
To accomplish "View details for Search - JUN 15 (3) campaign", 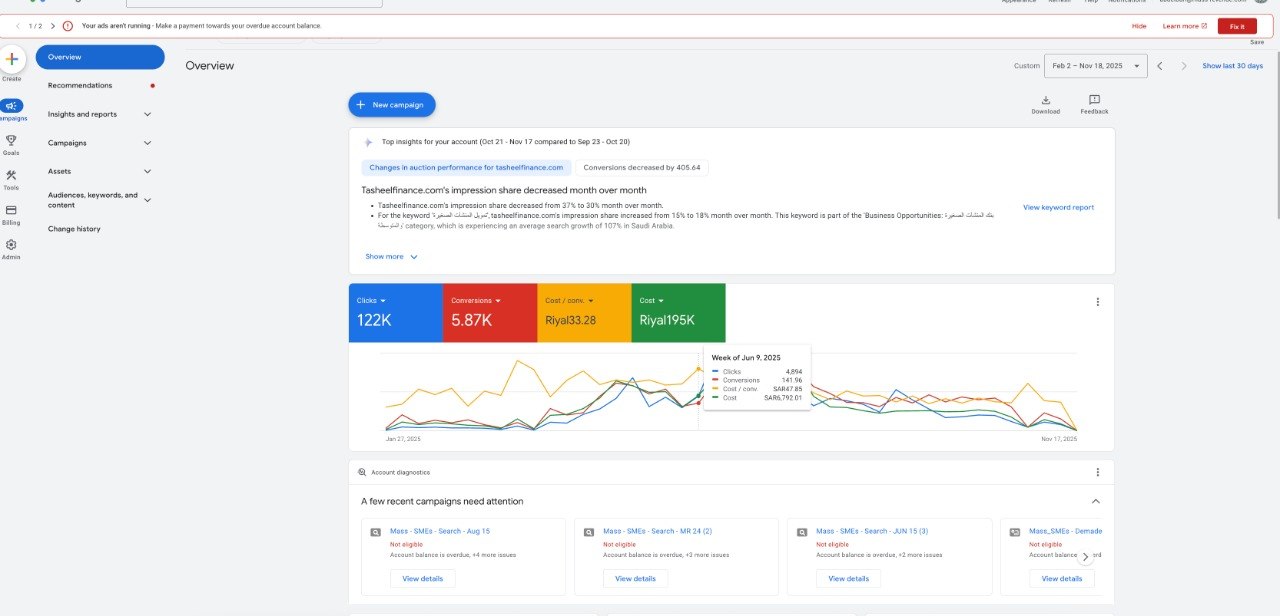I will pyautogui.click(x=849, y=578).
